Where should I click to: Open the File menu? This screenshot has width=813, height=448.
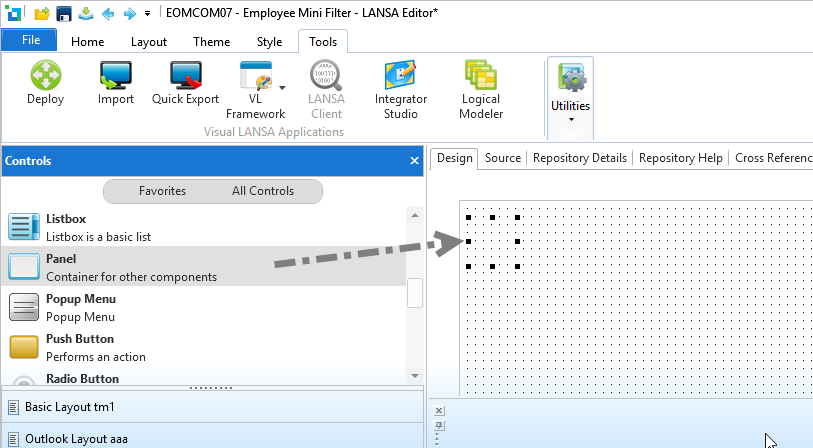[30, 40]
